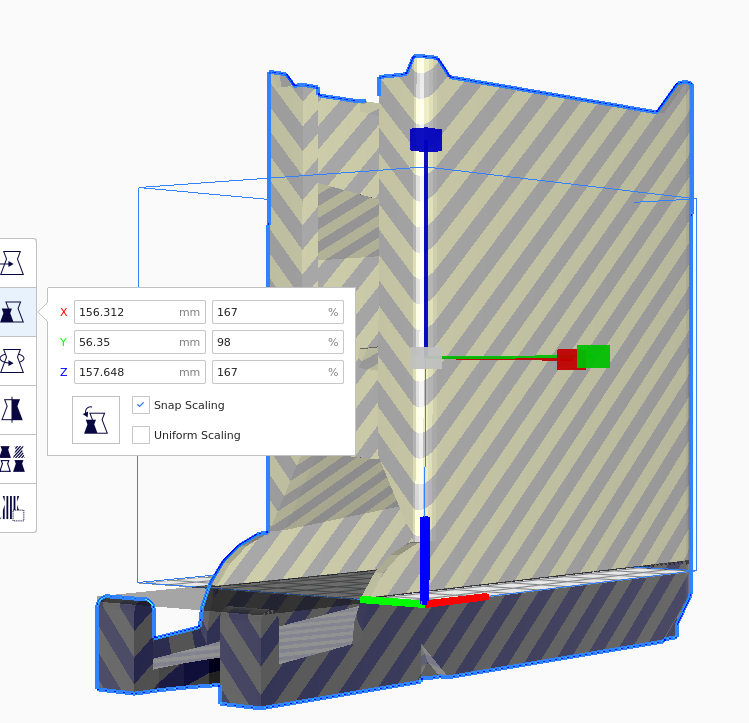This screenshot has width=749, height=723.
Task: Edit the Y scale percentage 98 field
Action: point(278,342)
